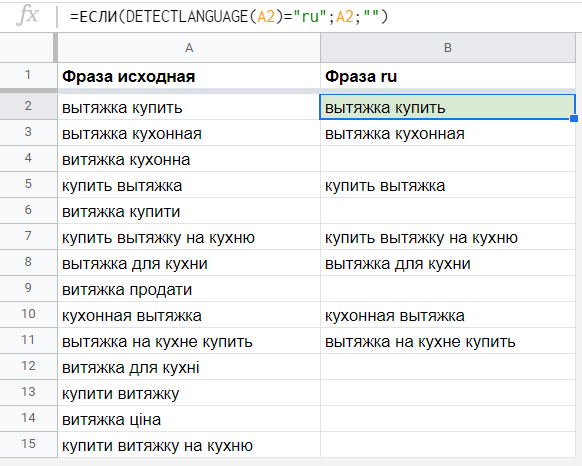582x466 pixels.
Task: Select cell B8 'вытяжка для кухни'
Action: (448, 263)
